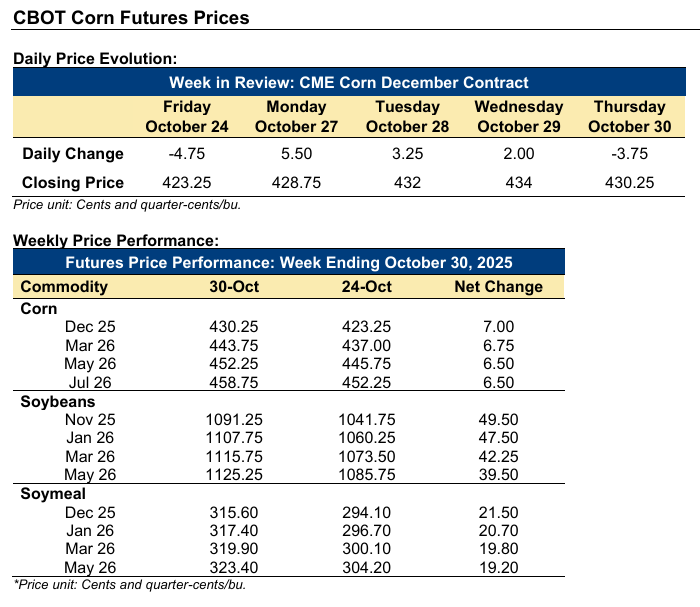The image size is (700, 607).
Task: Click the "Soymeal" section label
Action: [x=52, y=492]
